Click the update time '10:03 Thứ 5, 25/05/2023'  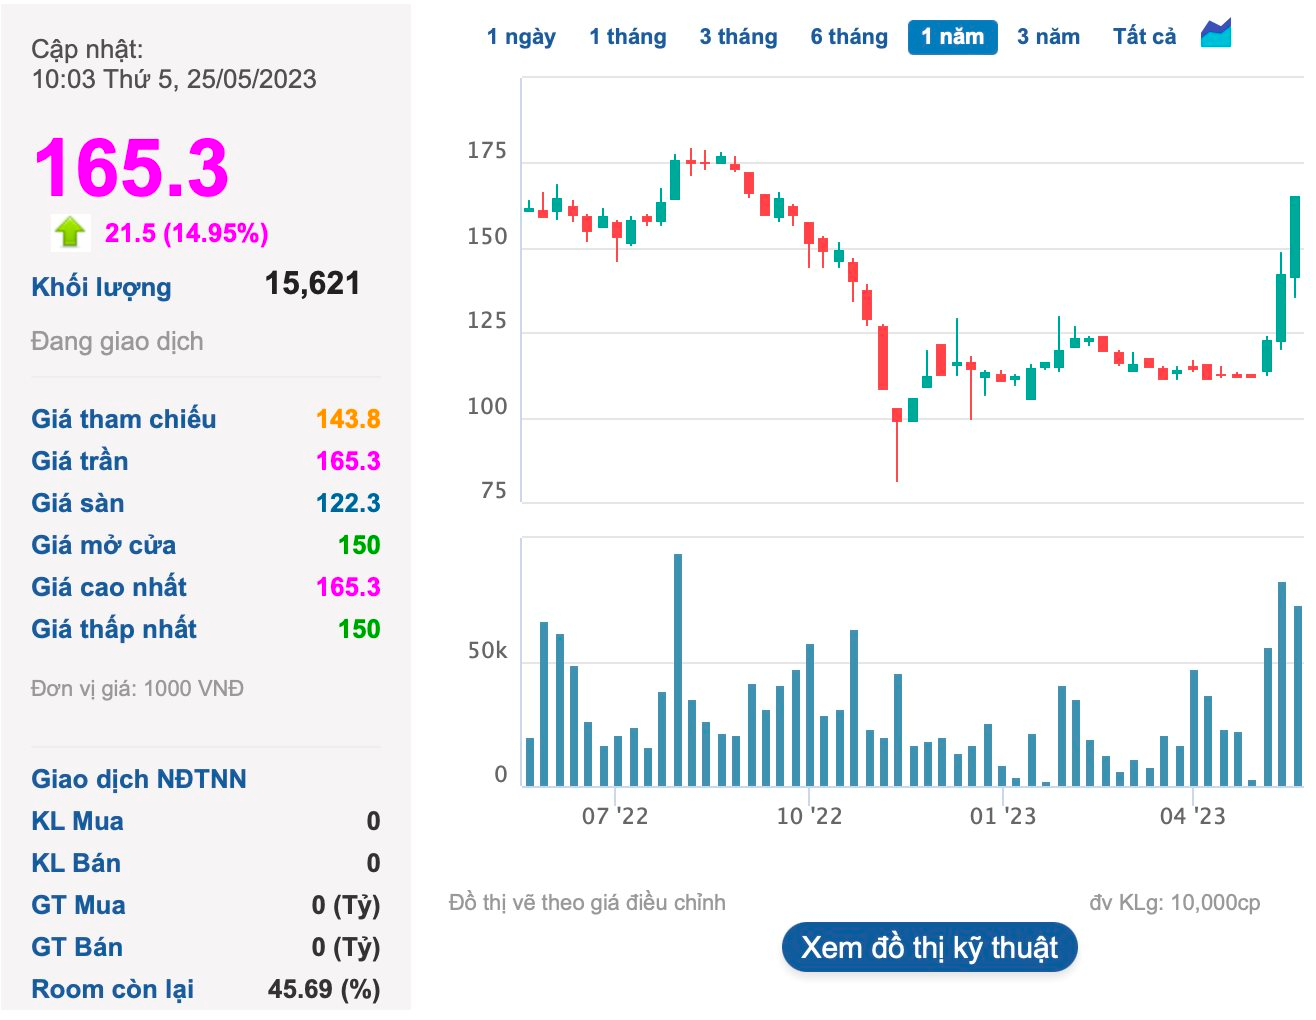[173, 79]
